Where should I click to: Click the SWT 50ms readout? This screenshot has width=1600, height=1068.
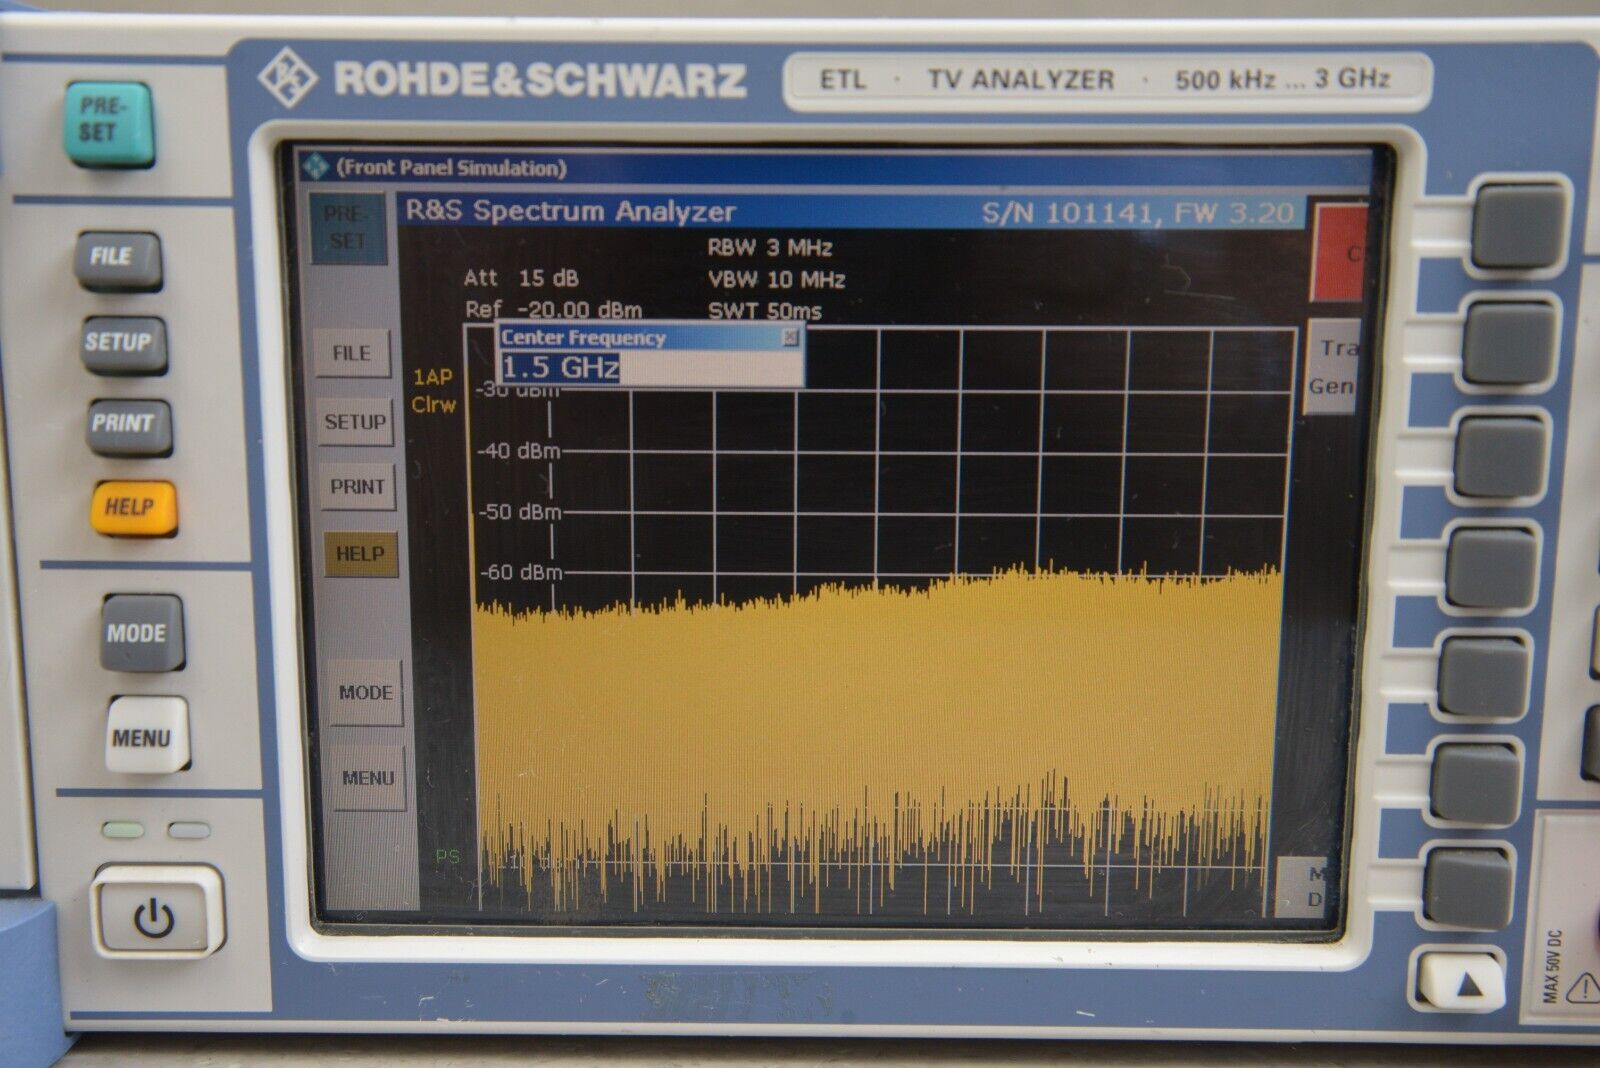[765, 310]
